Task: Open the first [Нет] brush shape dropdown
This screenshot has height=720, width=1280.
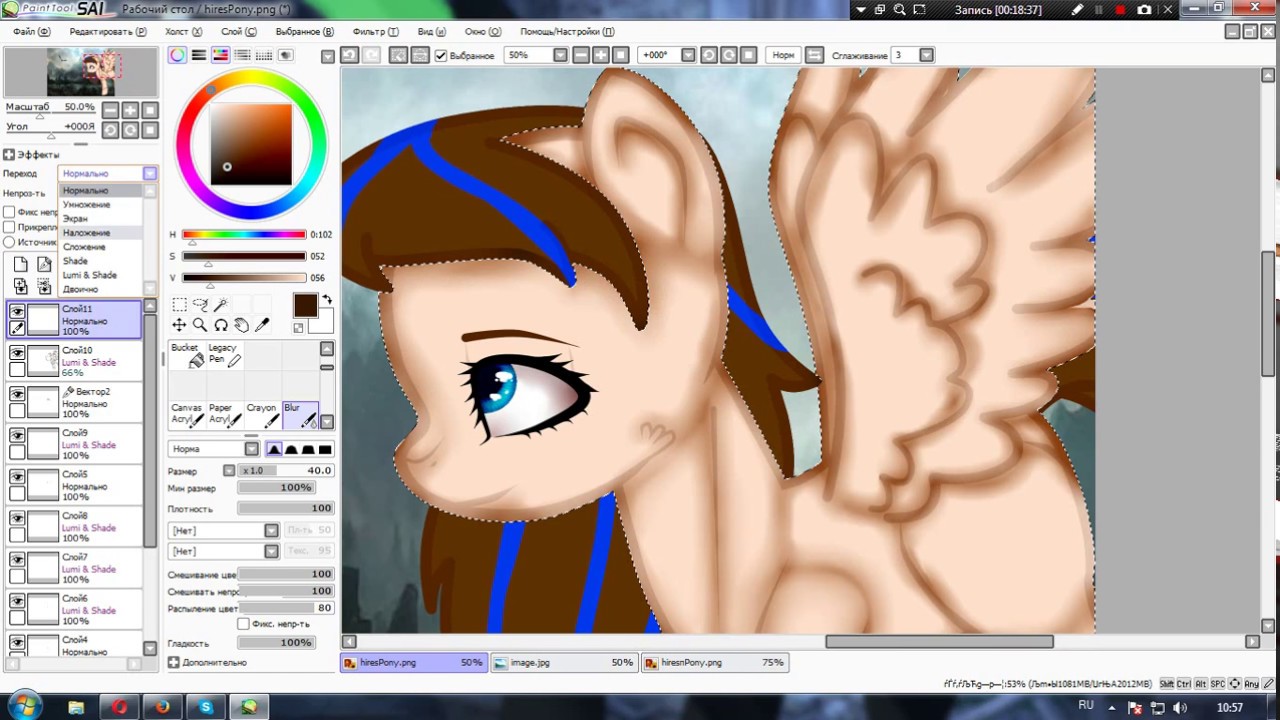Action: coord(271,530)
